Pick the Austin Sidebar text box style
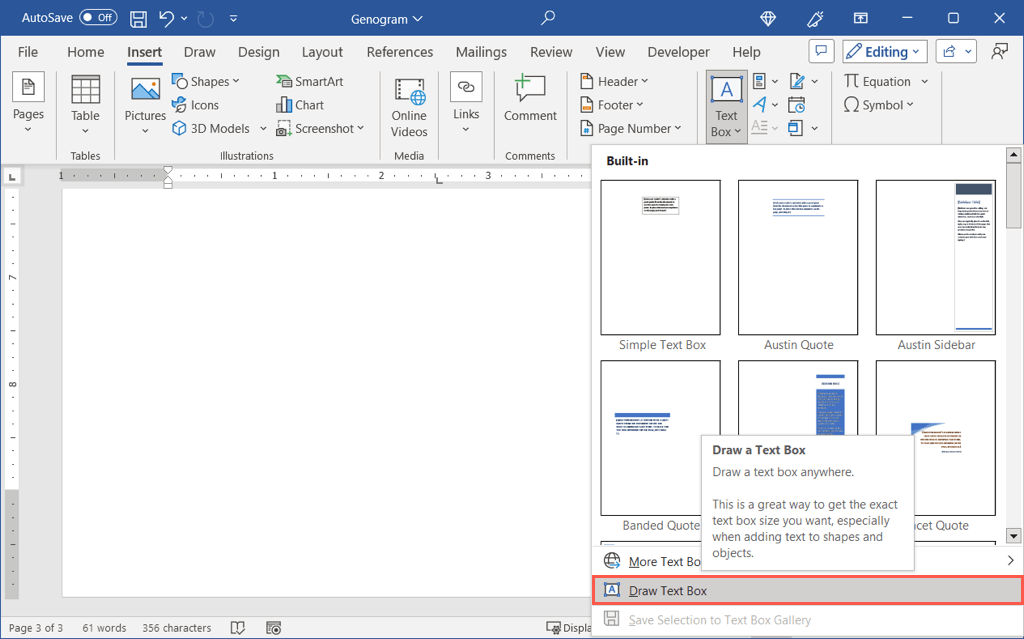This screenshot has height=639, width=1024. 935,258
